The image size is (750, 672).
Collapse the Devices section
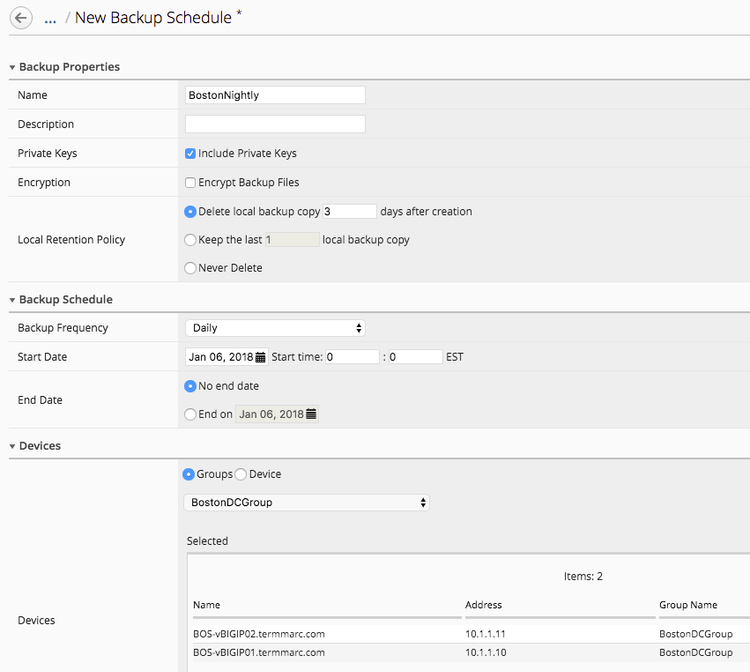(12, 446)
